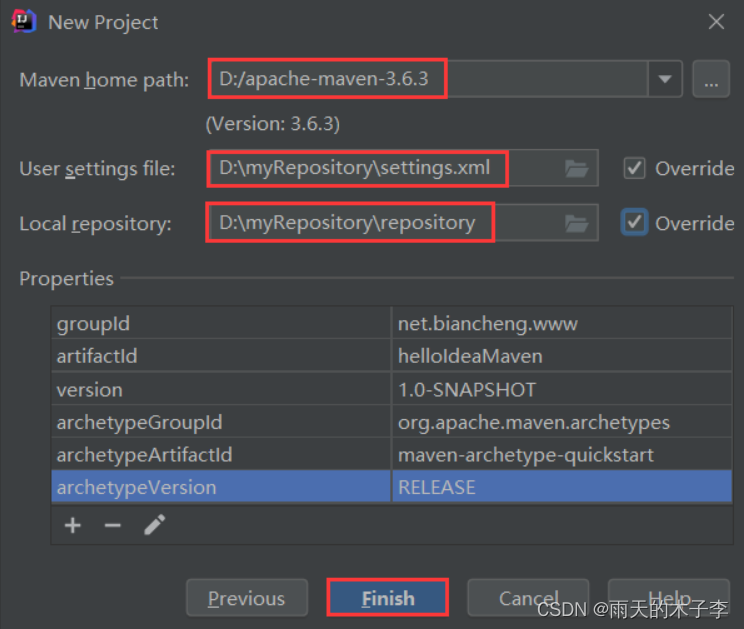Click the Edit property pencil icon
This screenshot has height=629, width=744.
[155, 525]
